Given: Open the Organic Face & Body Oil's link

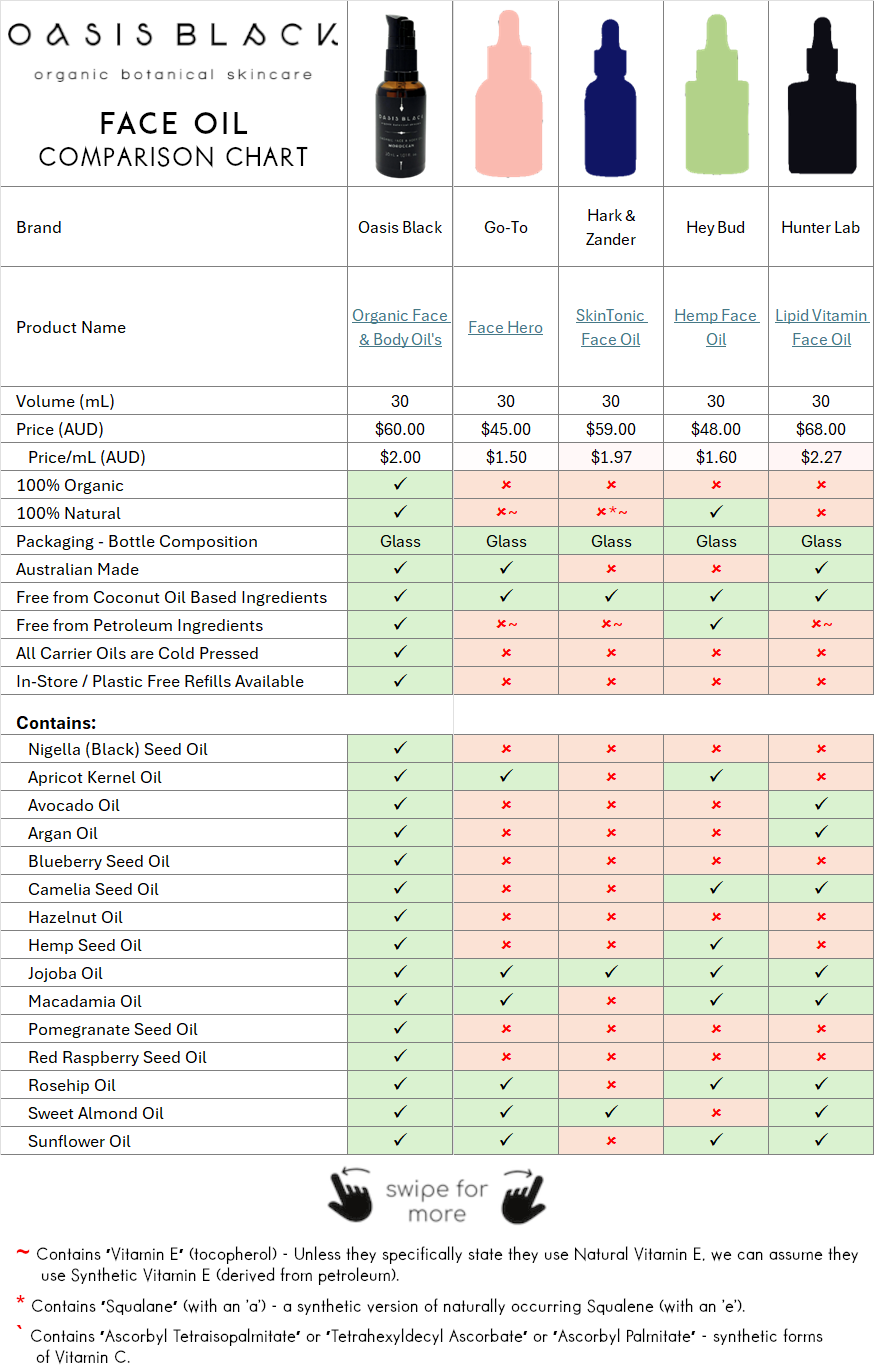Looking at the screenshot, I should (400, 327).
